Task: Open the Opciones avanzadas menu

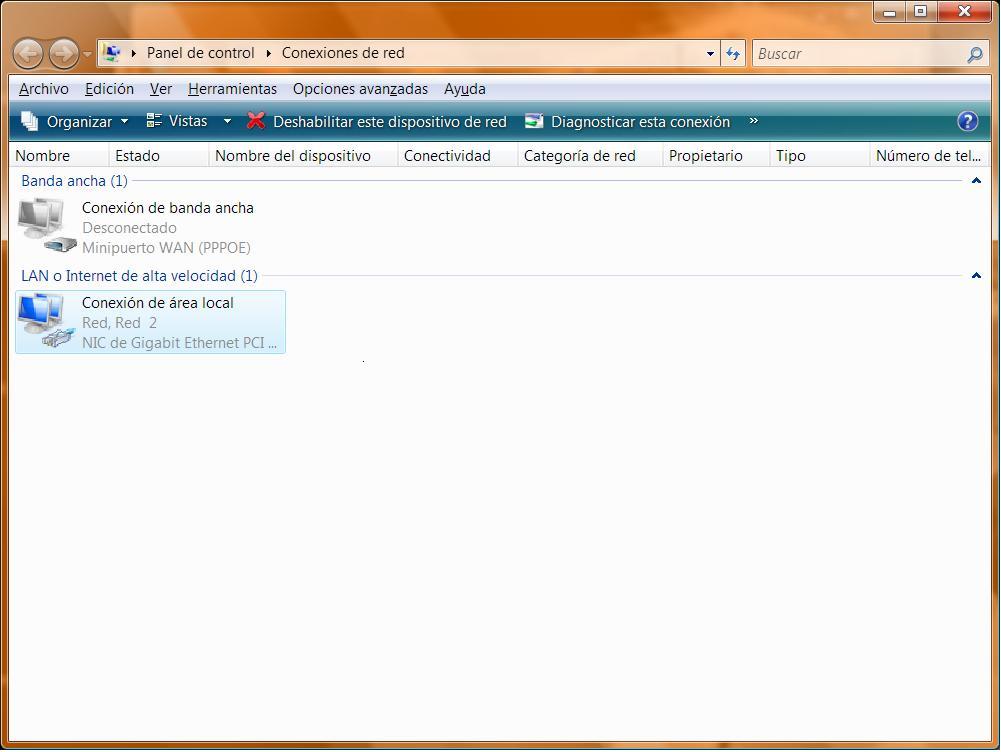Action: (360, 89)
